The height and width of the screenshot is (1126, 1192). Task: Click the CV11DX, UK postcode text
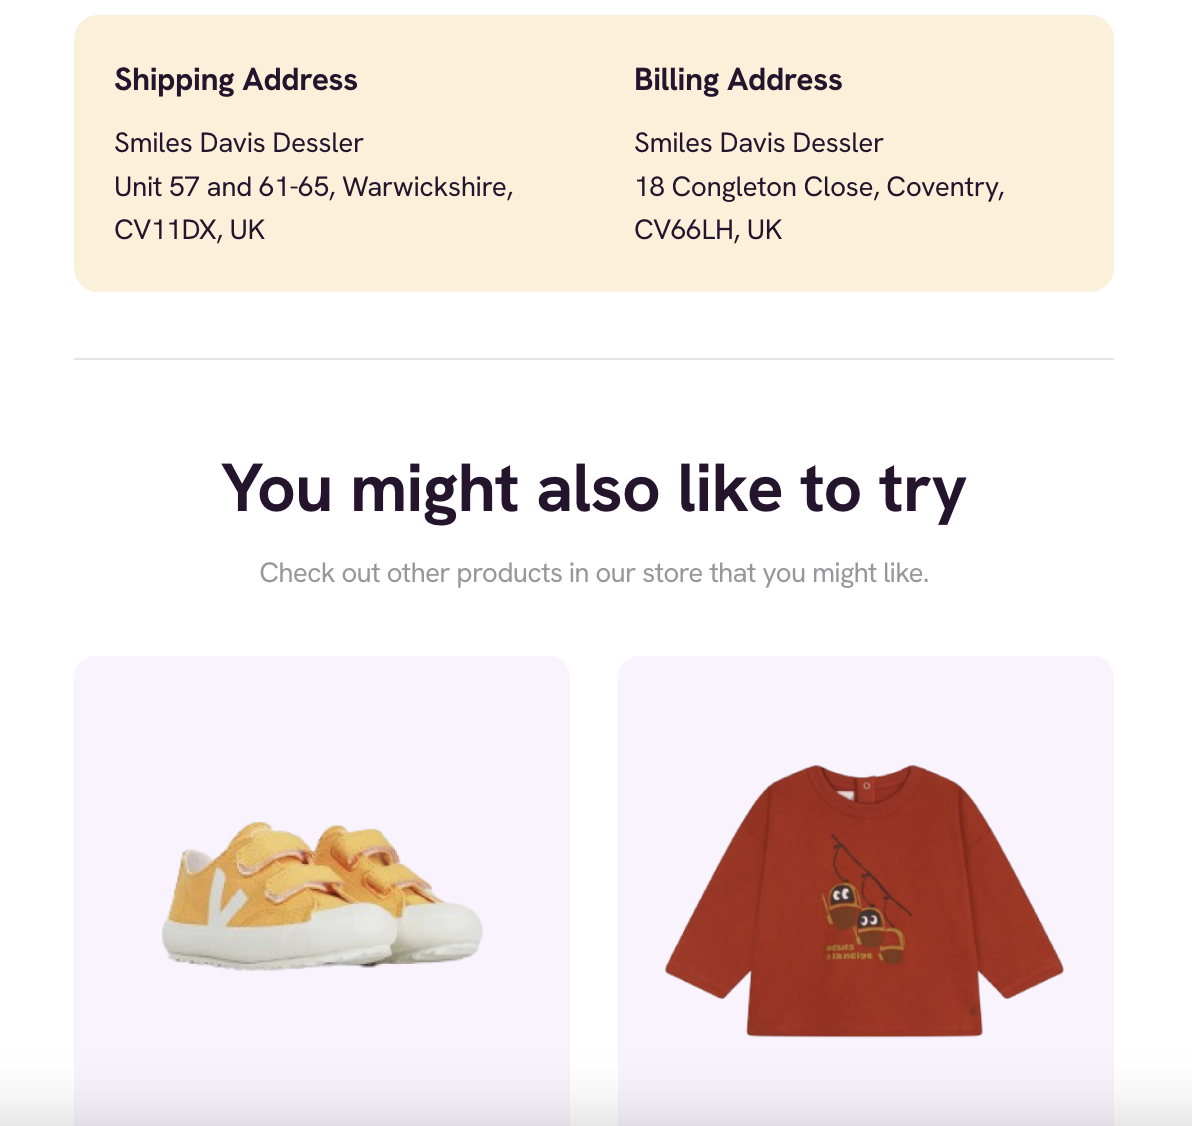tap(189, 230)
